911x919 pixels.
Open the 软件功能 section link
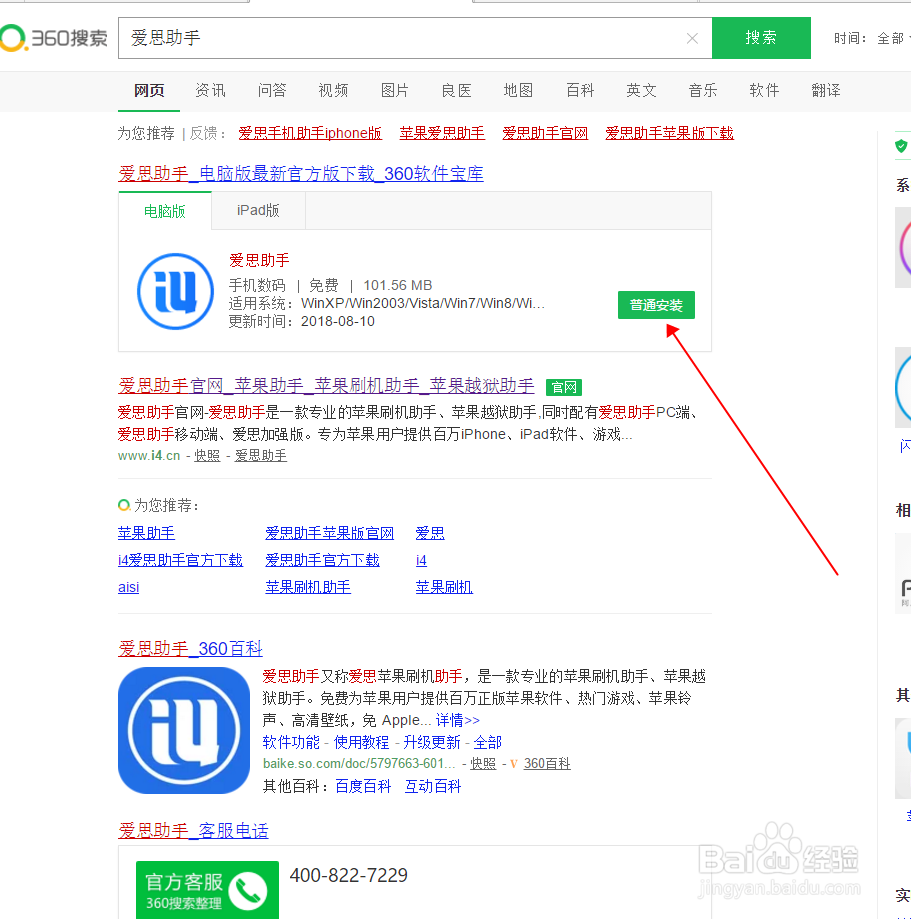(x=291, y=743)
